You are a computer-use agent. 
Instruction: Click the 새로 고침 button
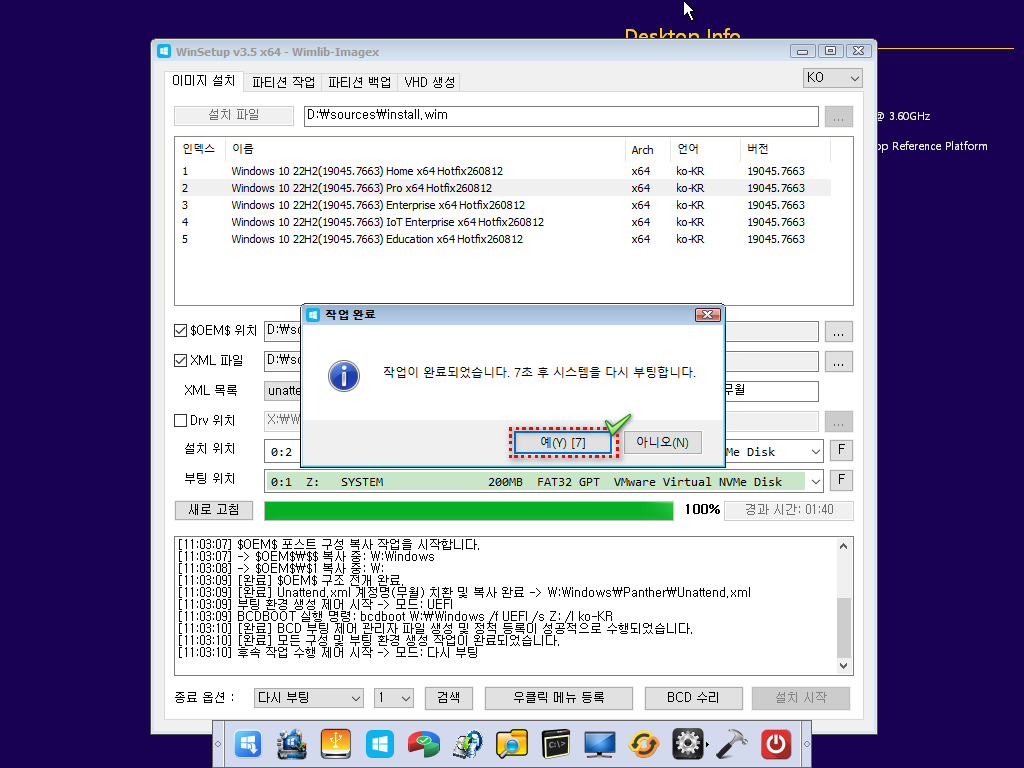[214, 510]
